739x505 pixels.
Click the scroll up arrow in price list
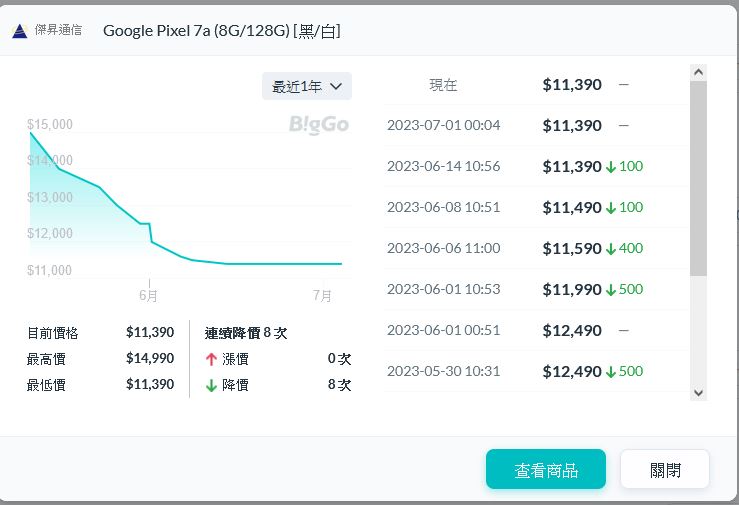(x=698, y=72)
